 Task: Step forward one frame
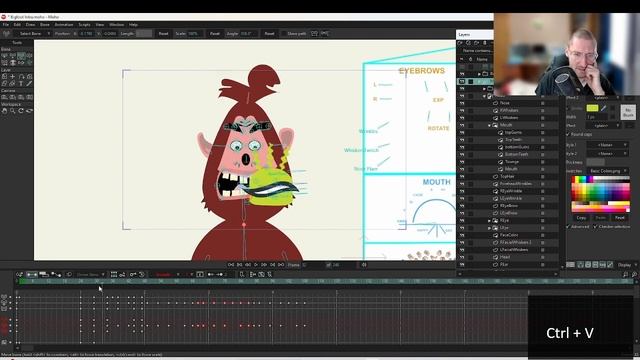point(264,265)
